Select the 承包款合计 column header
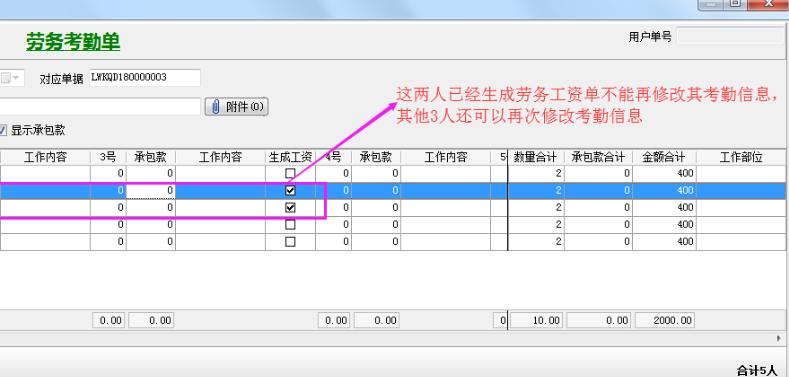Image resolution: width=789 pixels, height=377 pixels. (598, 158)
